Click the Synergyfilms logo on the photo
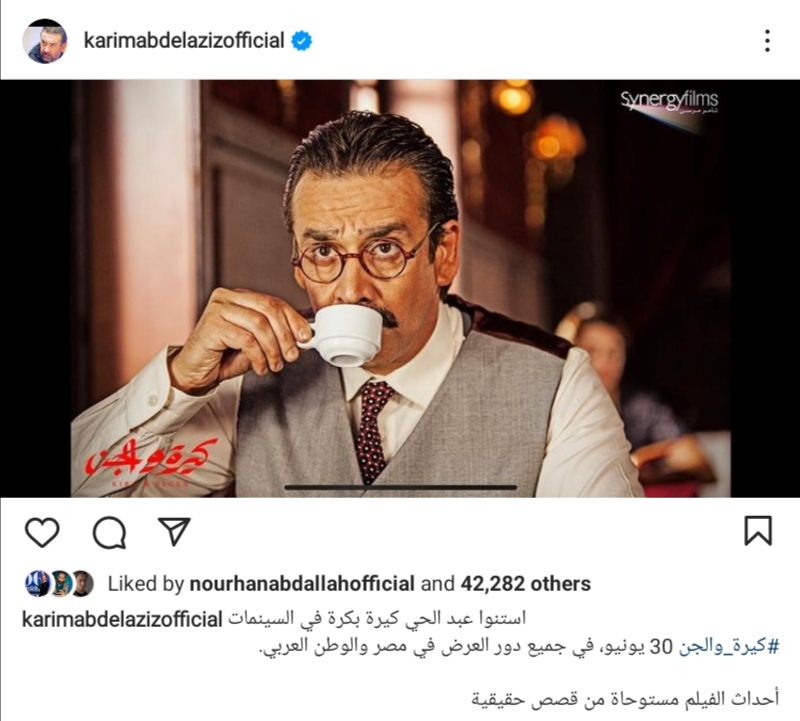This screenshot has height=721, width=800. pyautogui.click(x=669, y=102)
